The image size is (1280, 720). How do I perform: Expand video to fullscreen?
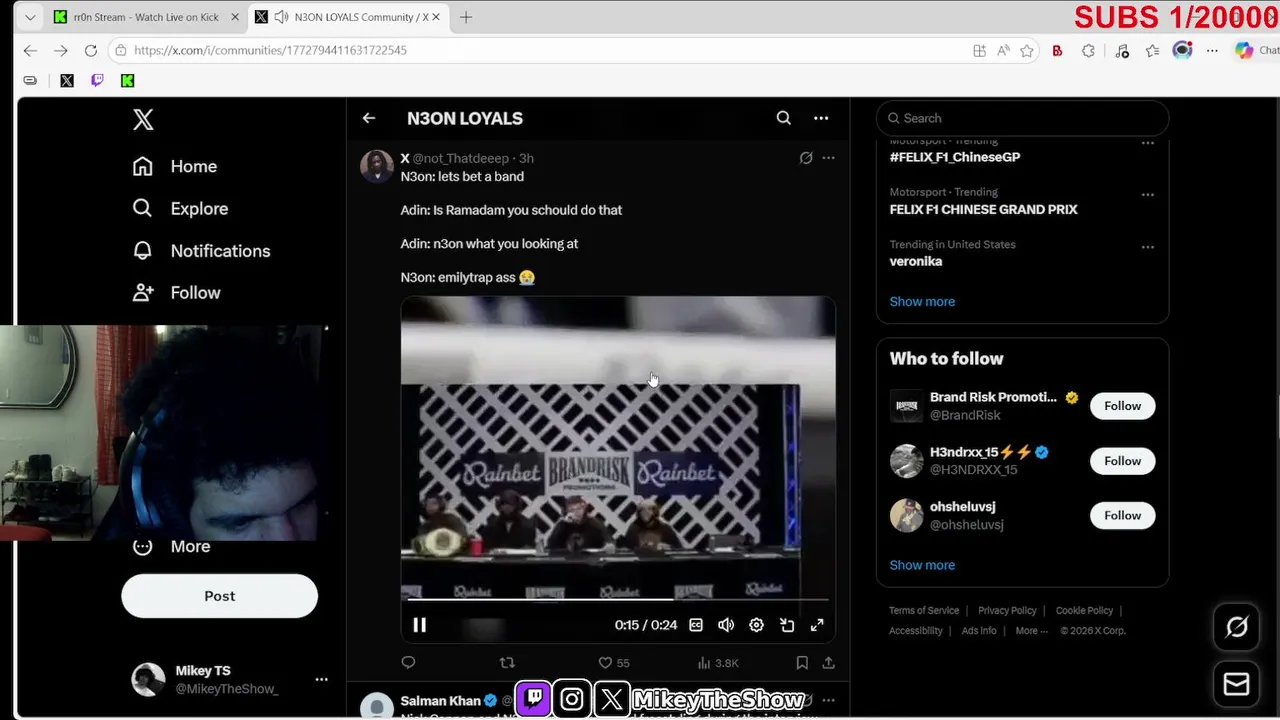click(817, 625)
